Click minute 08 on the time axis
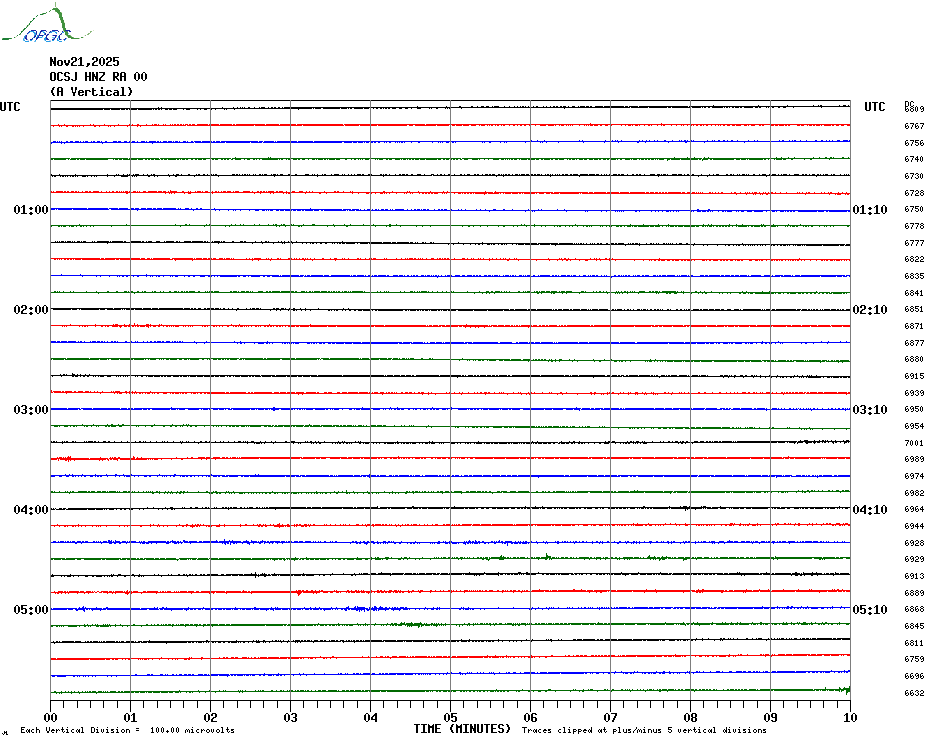 (x=690, y=717)
